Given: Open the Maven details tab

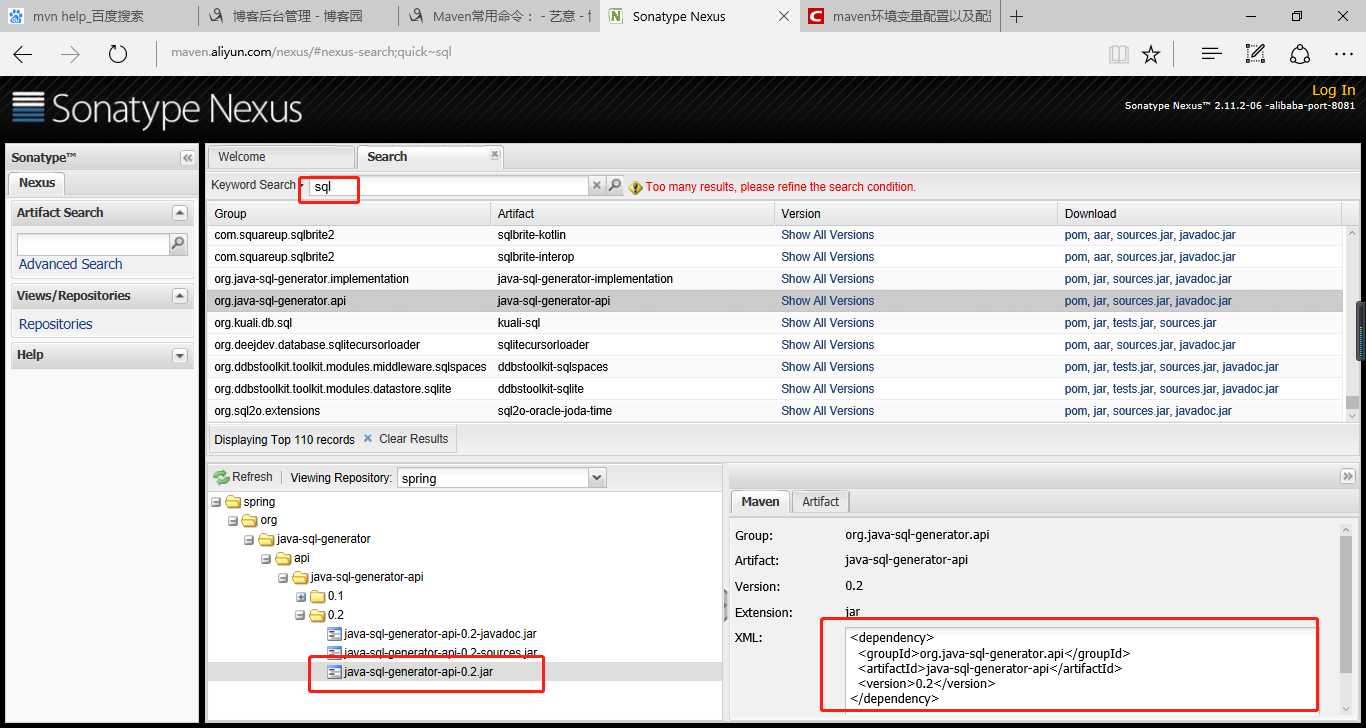Looking at the screenshot, I should click(x=760, y=501).
